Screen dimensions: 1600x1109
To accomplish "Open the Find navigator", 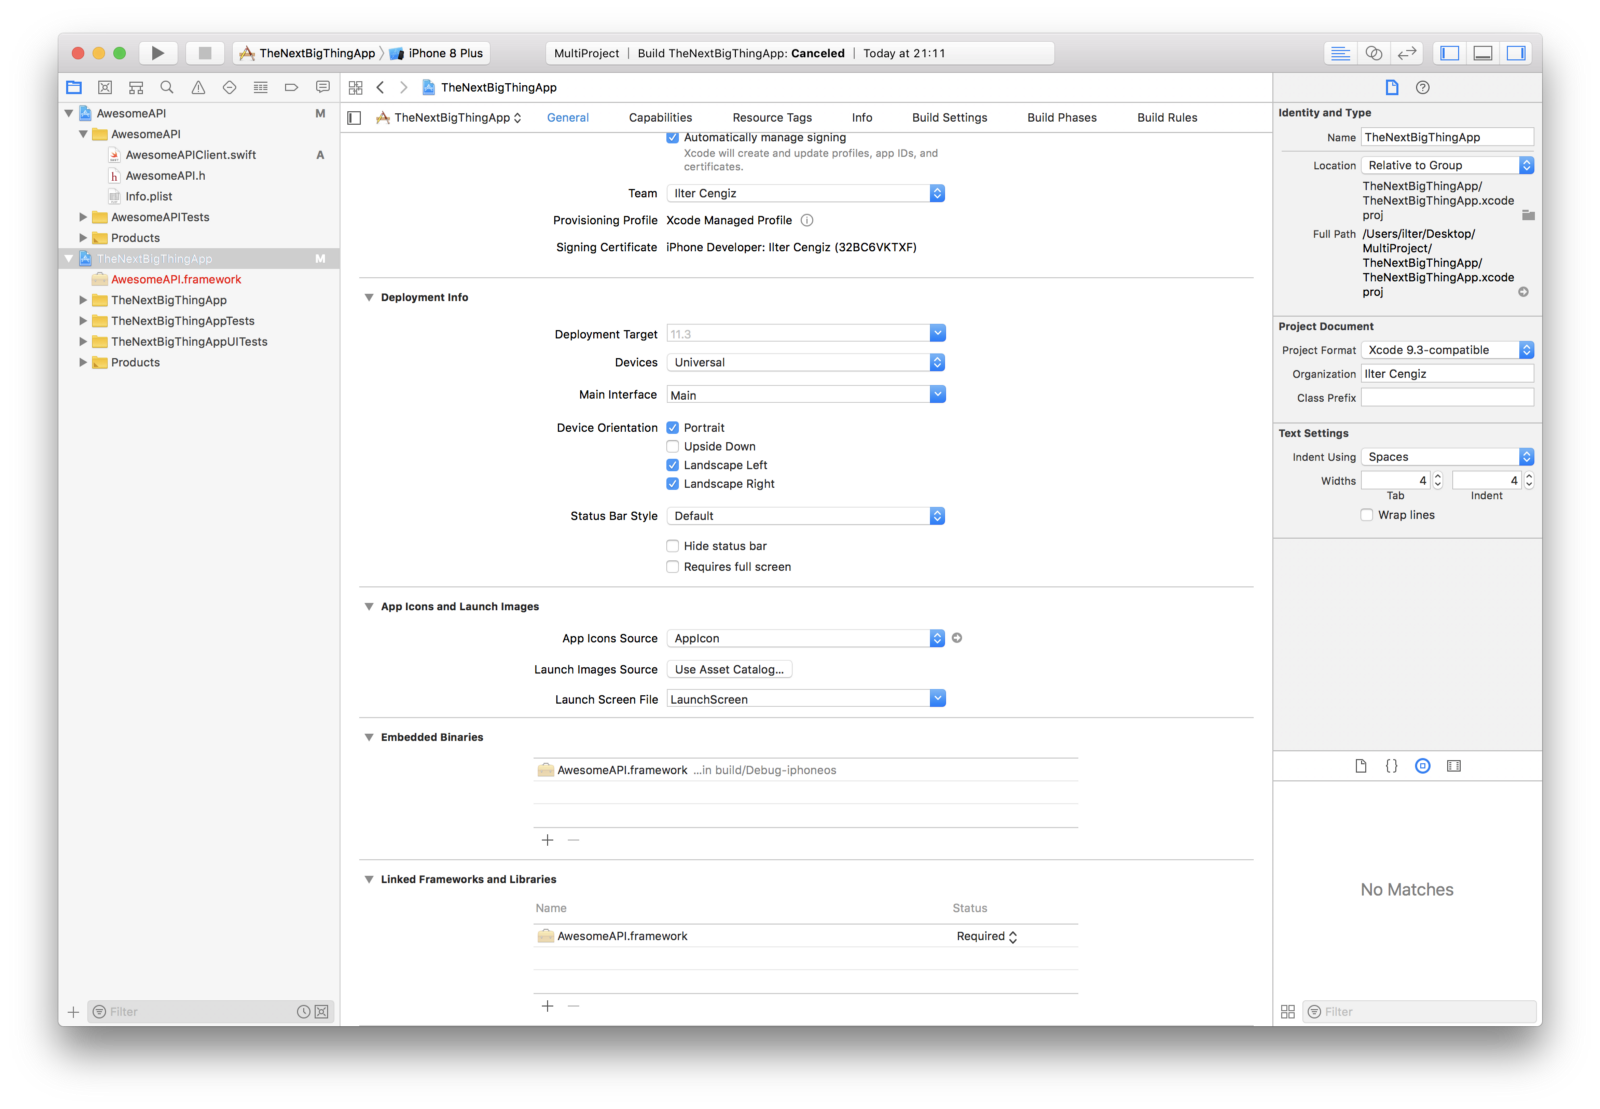I will tap(167, 87).
